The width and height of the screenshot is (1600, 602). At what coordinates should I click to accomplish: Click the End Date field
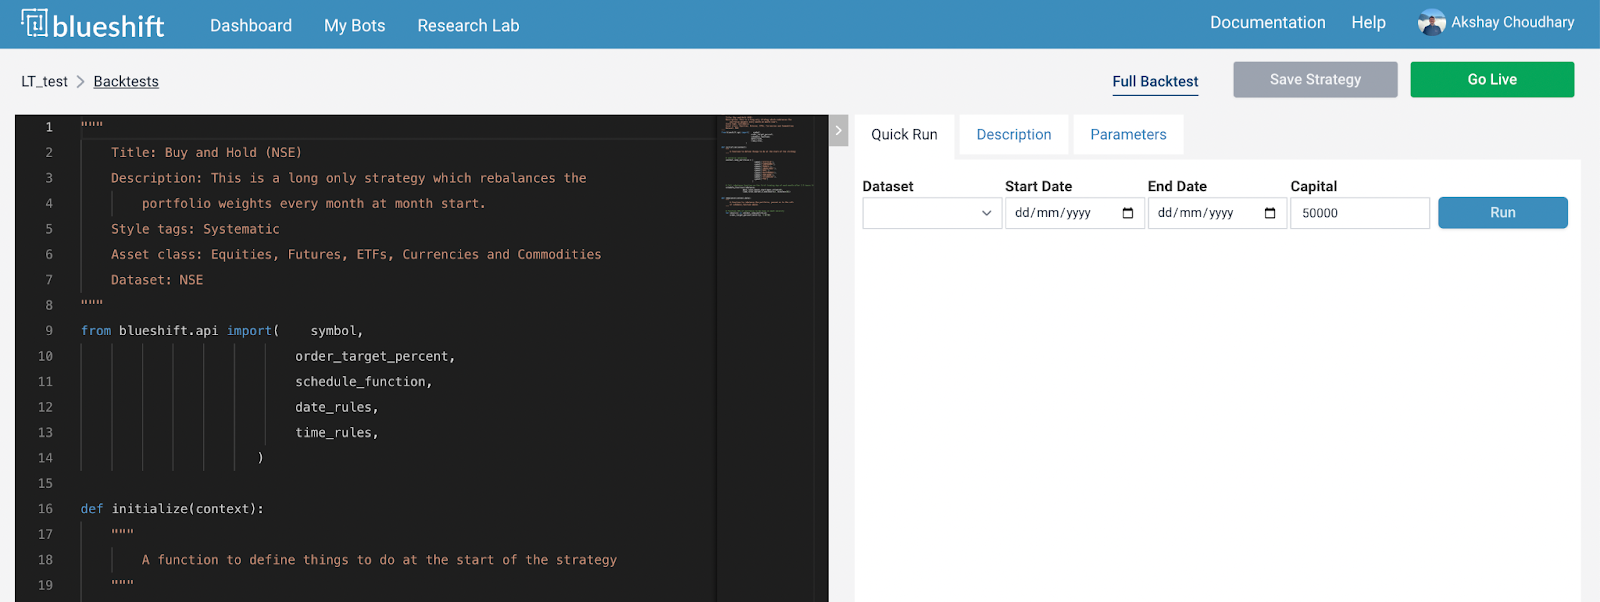click(x=1217, y=213)
